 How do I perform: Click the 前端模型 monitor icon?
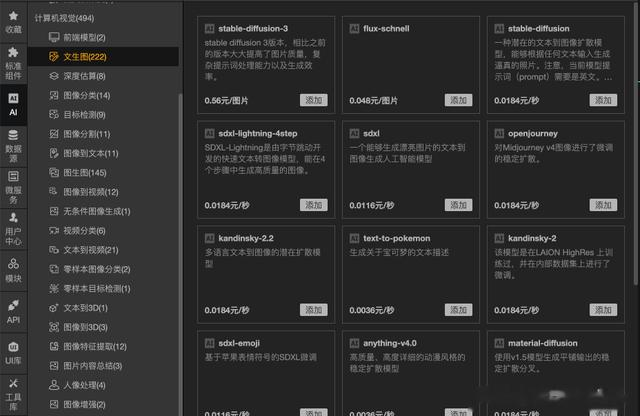(54, 37)
